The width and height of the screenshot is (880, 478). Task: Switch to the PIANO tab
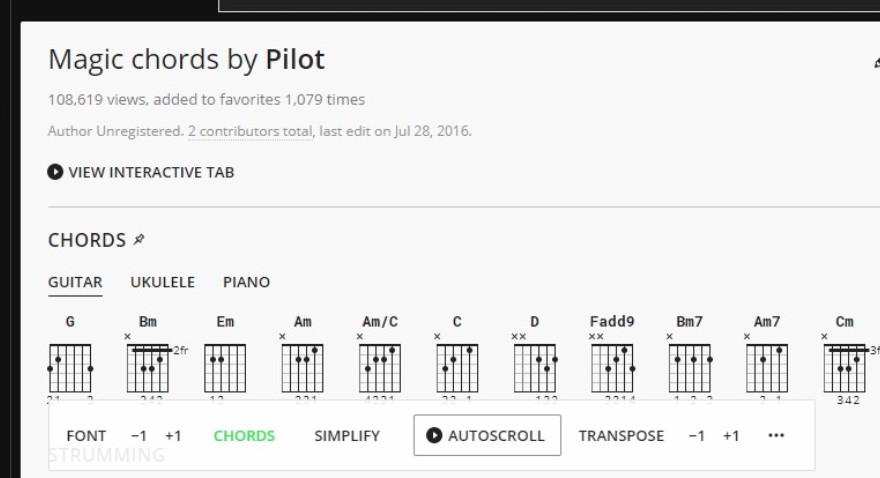[x=246, y=282]
